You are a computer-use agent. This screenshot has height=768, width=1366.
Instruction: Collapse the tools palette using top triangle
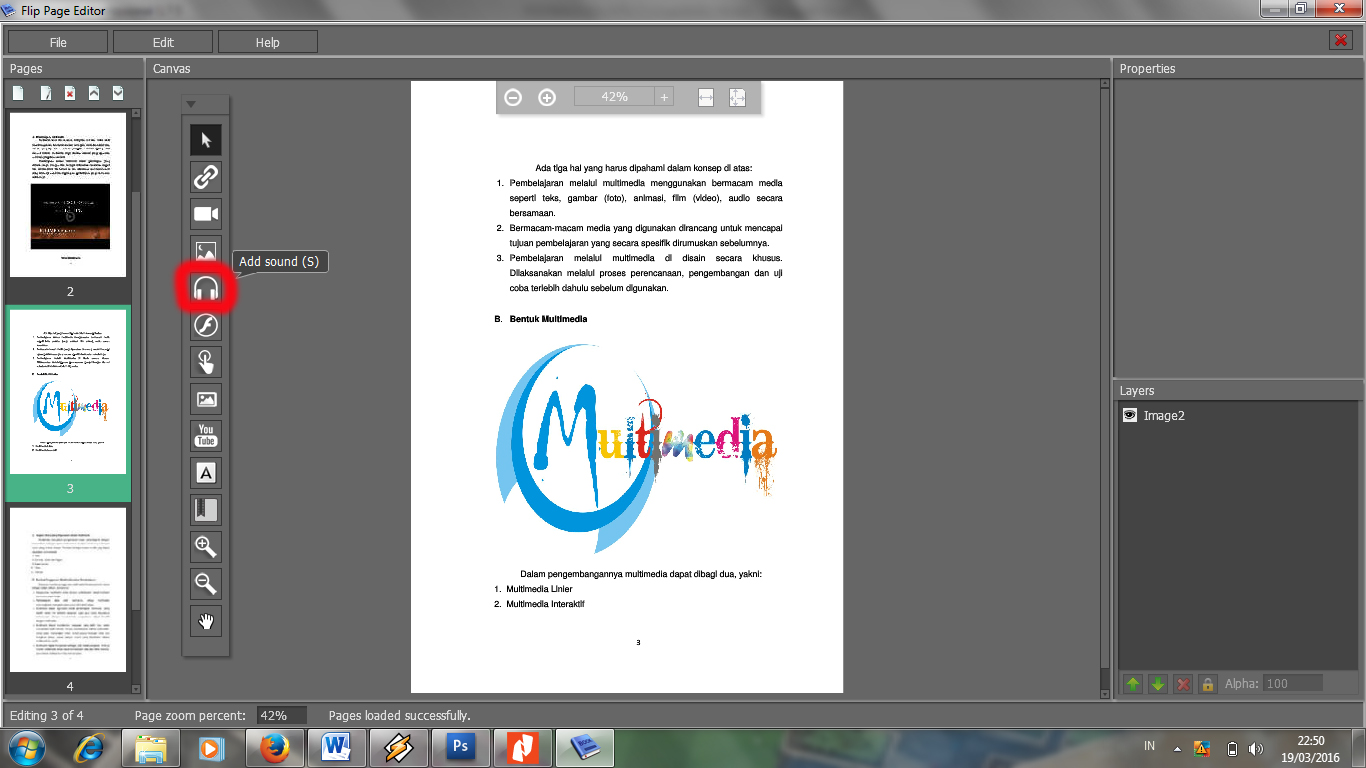click(191, 104)
